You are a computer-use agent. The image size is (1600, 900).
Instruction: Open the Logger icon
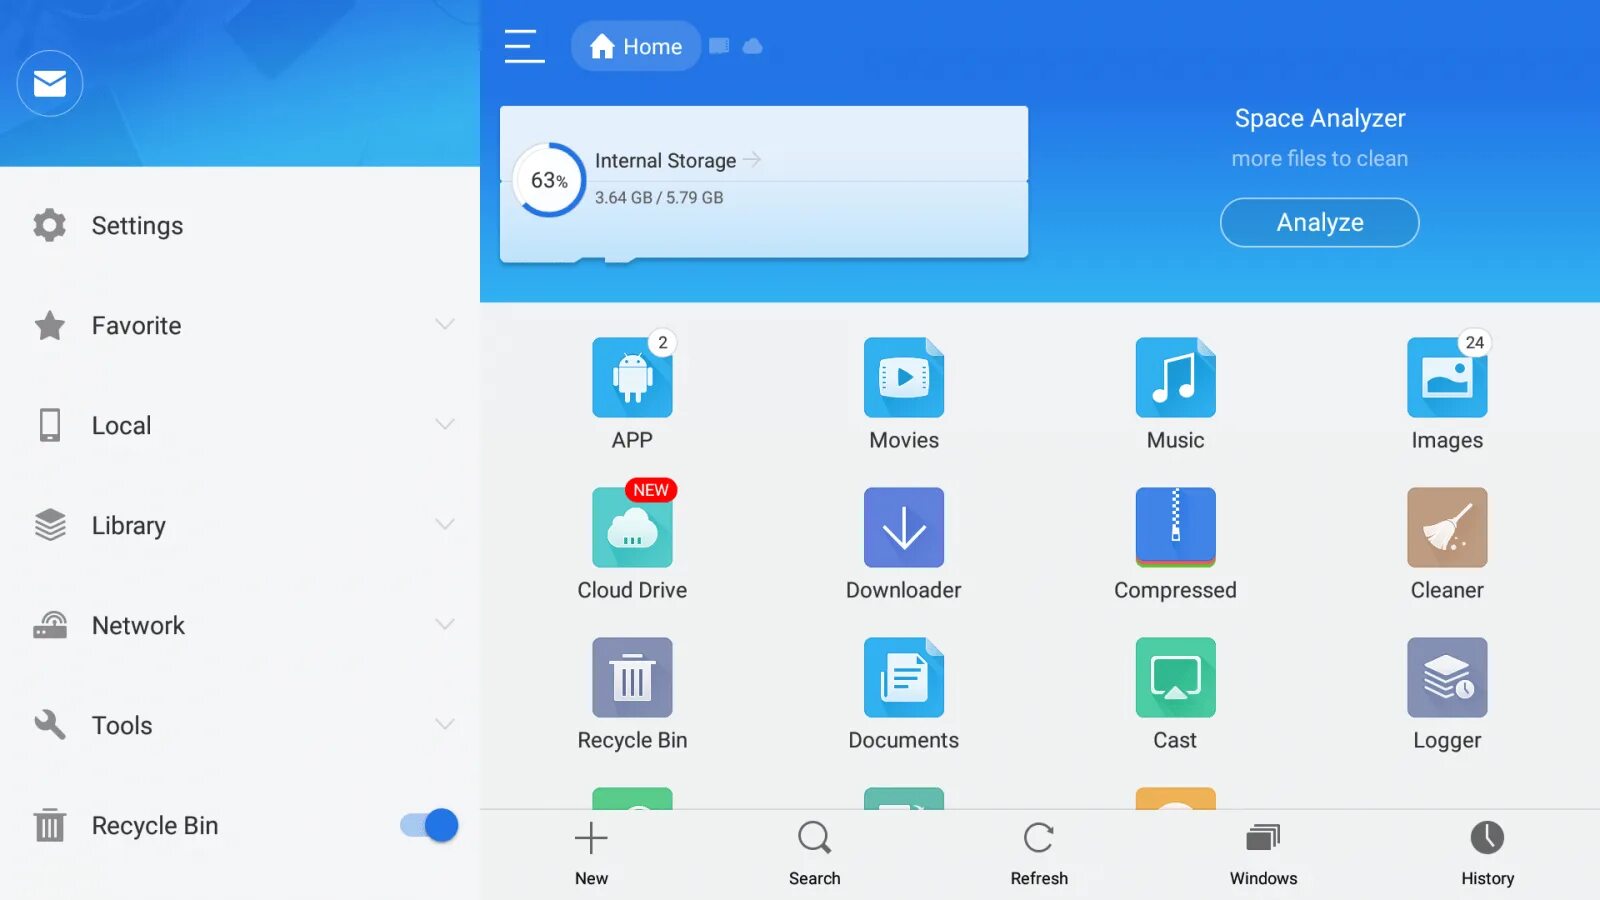1447,678
